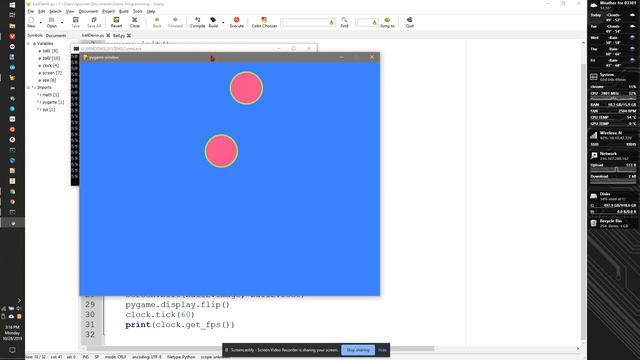Open the Help menu
Viewport: 640px width, 360px height.
[151, 11]
